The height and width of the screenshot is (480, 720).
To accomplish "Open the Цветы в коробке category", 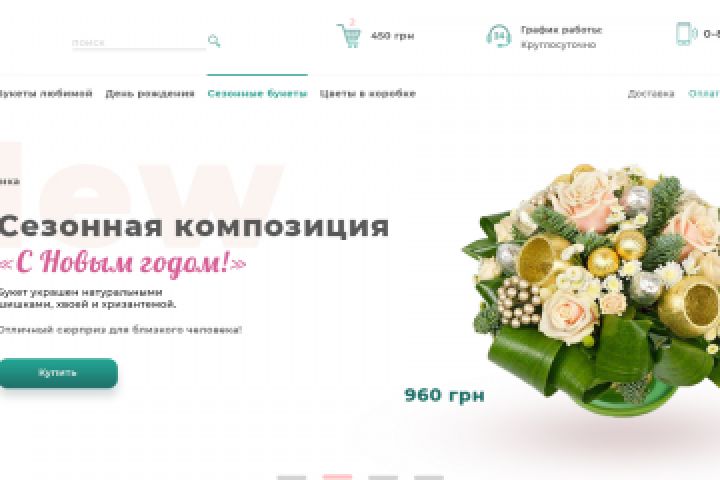I will (368, 94).
